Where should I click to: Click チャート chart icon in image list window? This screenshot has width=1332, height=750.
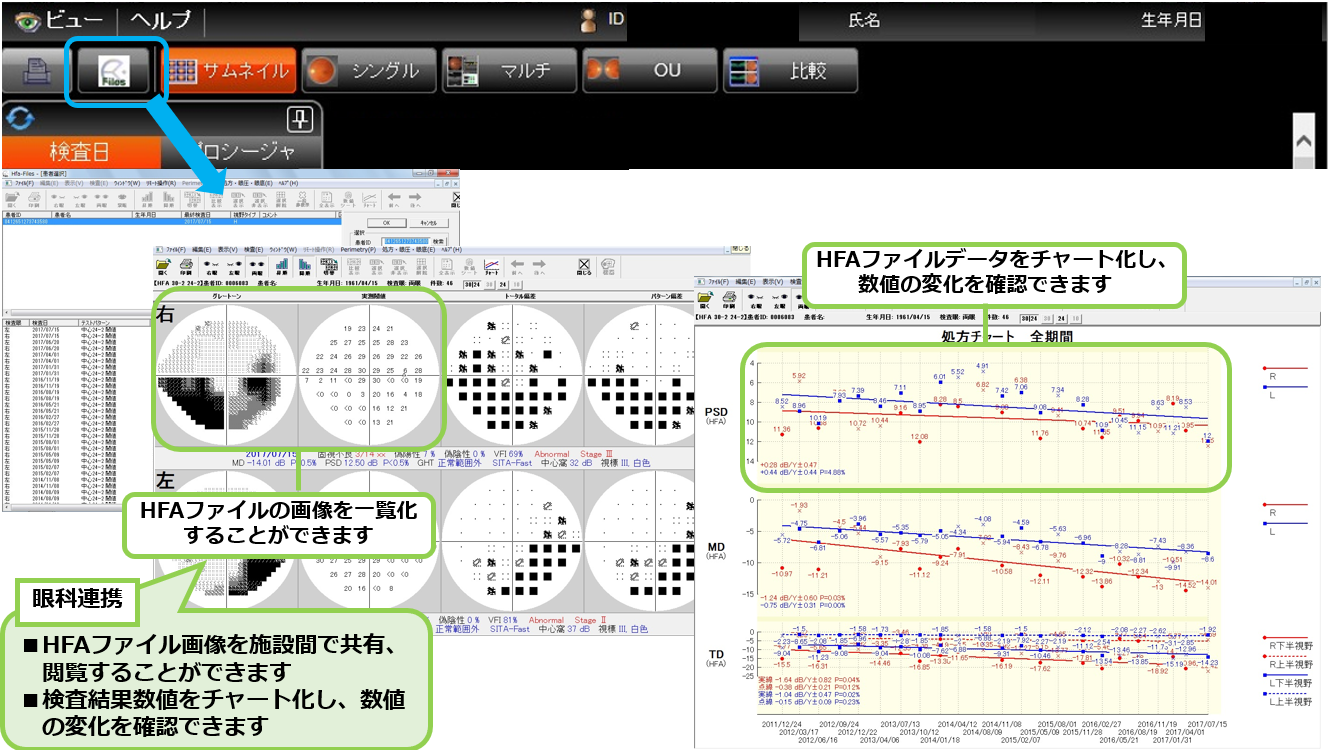click(x=491, y=266)
